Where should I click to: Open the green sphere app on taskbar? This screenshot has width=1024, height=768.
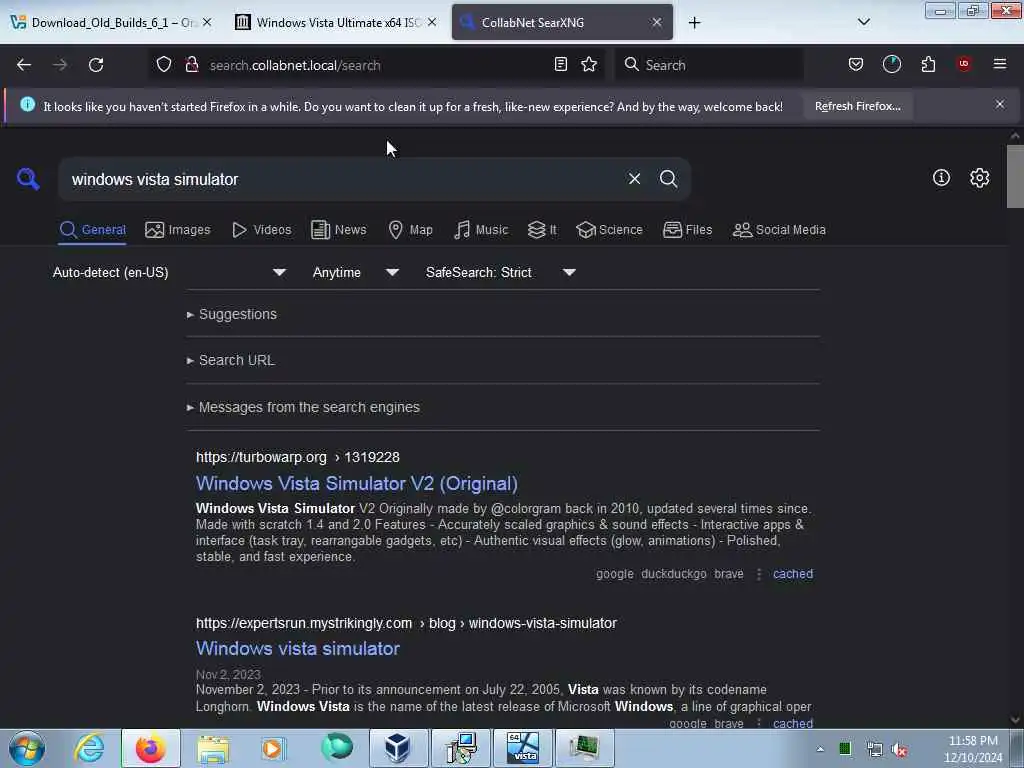pyautogui.click(x=336, y=747)
